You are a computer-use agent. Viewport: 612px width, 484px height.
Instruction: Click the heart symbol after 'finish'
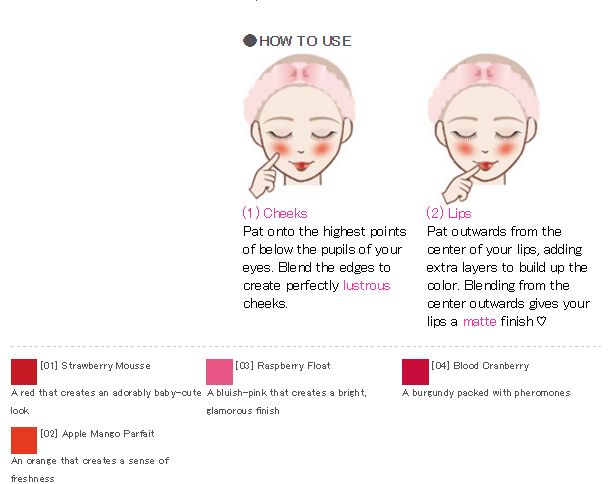541,321
